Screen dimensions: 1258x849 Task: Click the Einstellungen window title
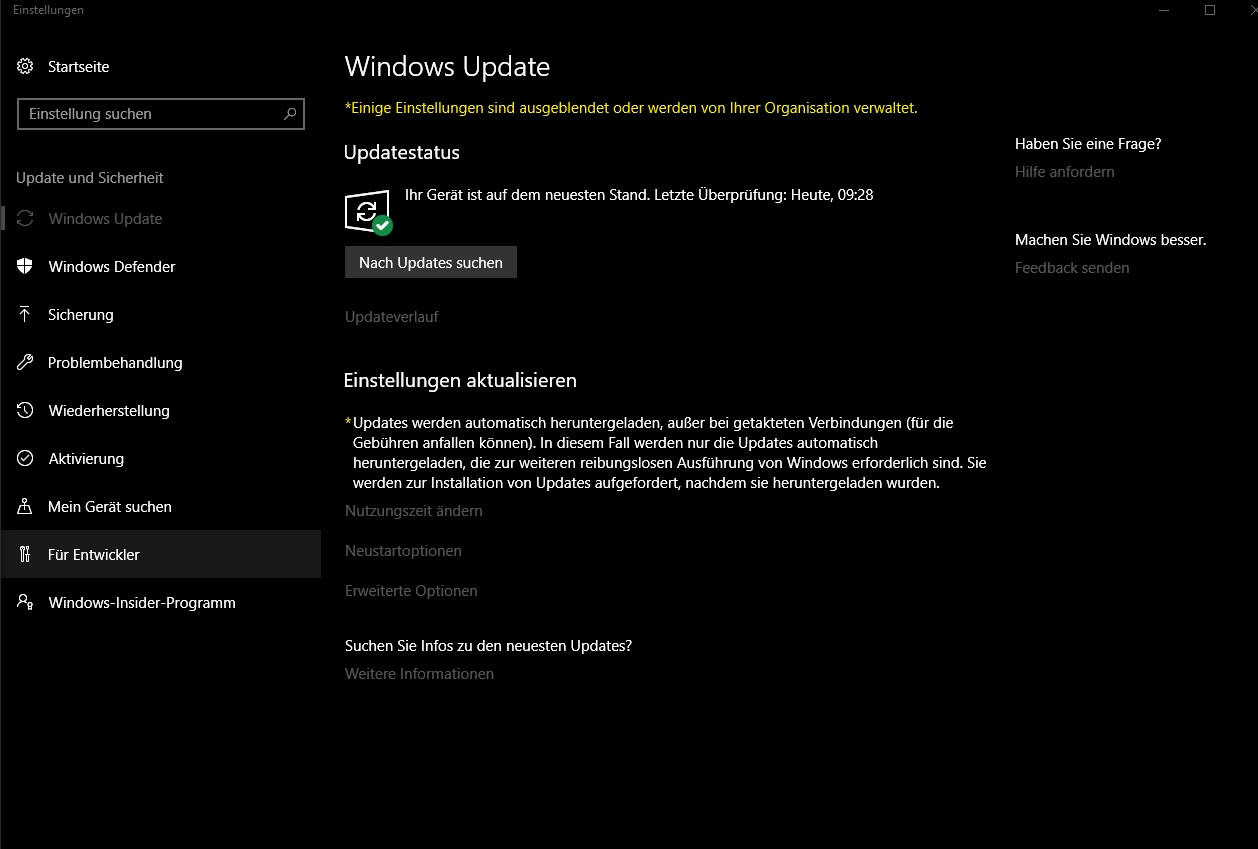click(x=48, y=10)
